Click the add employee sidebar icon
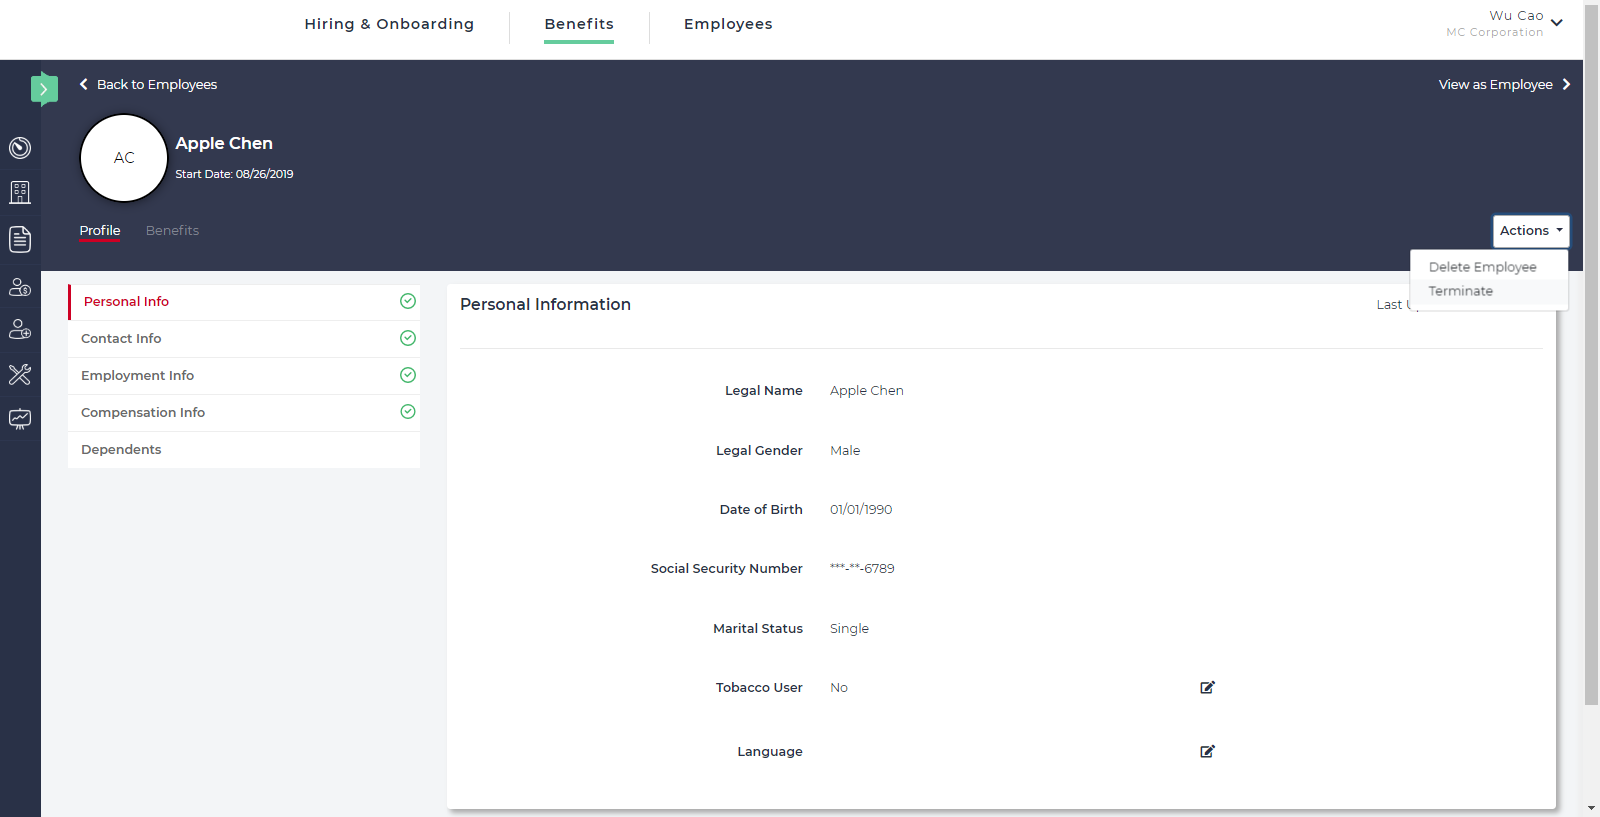Viewport: 1600px width, 817px height. (x=20, y=329)
